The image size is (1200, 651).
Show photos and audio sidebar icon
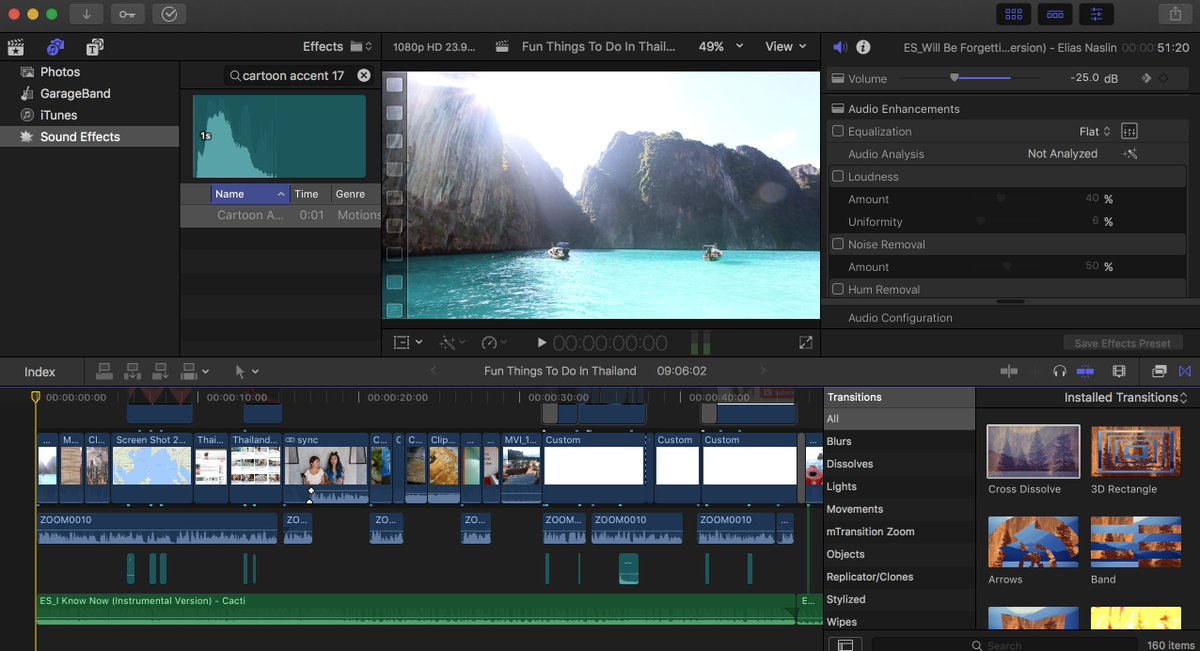point(56,47)
